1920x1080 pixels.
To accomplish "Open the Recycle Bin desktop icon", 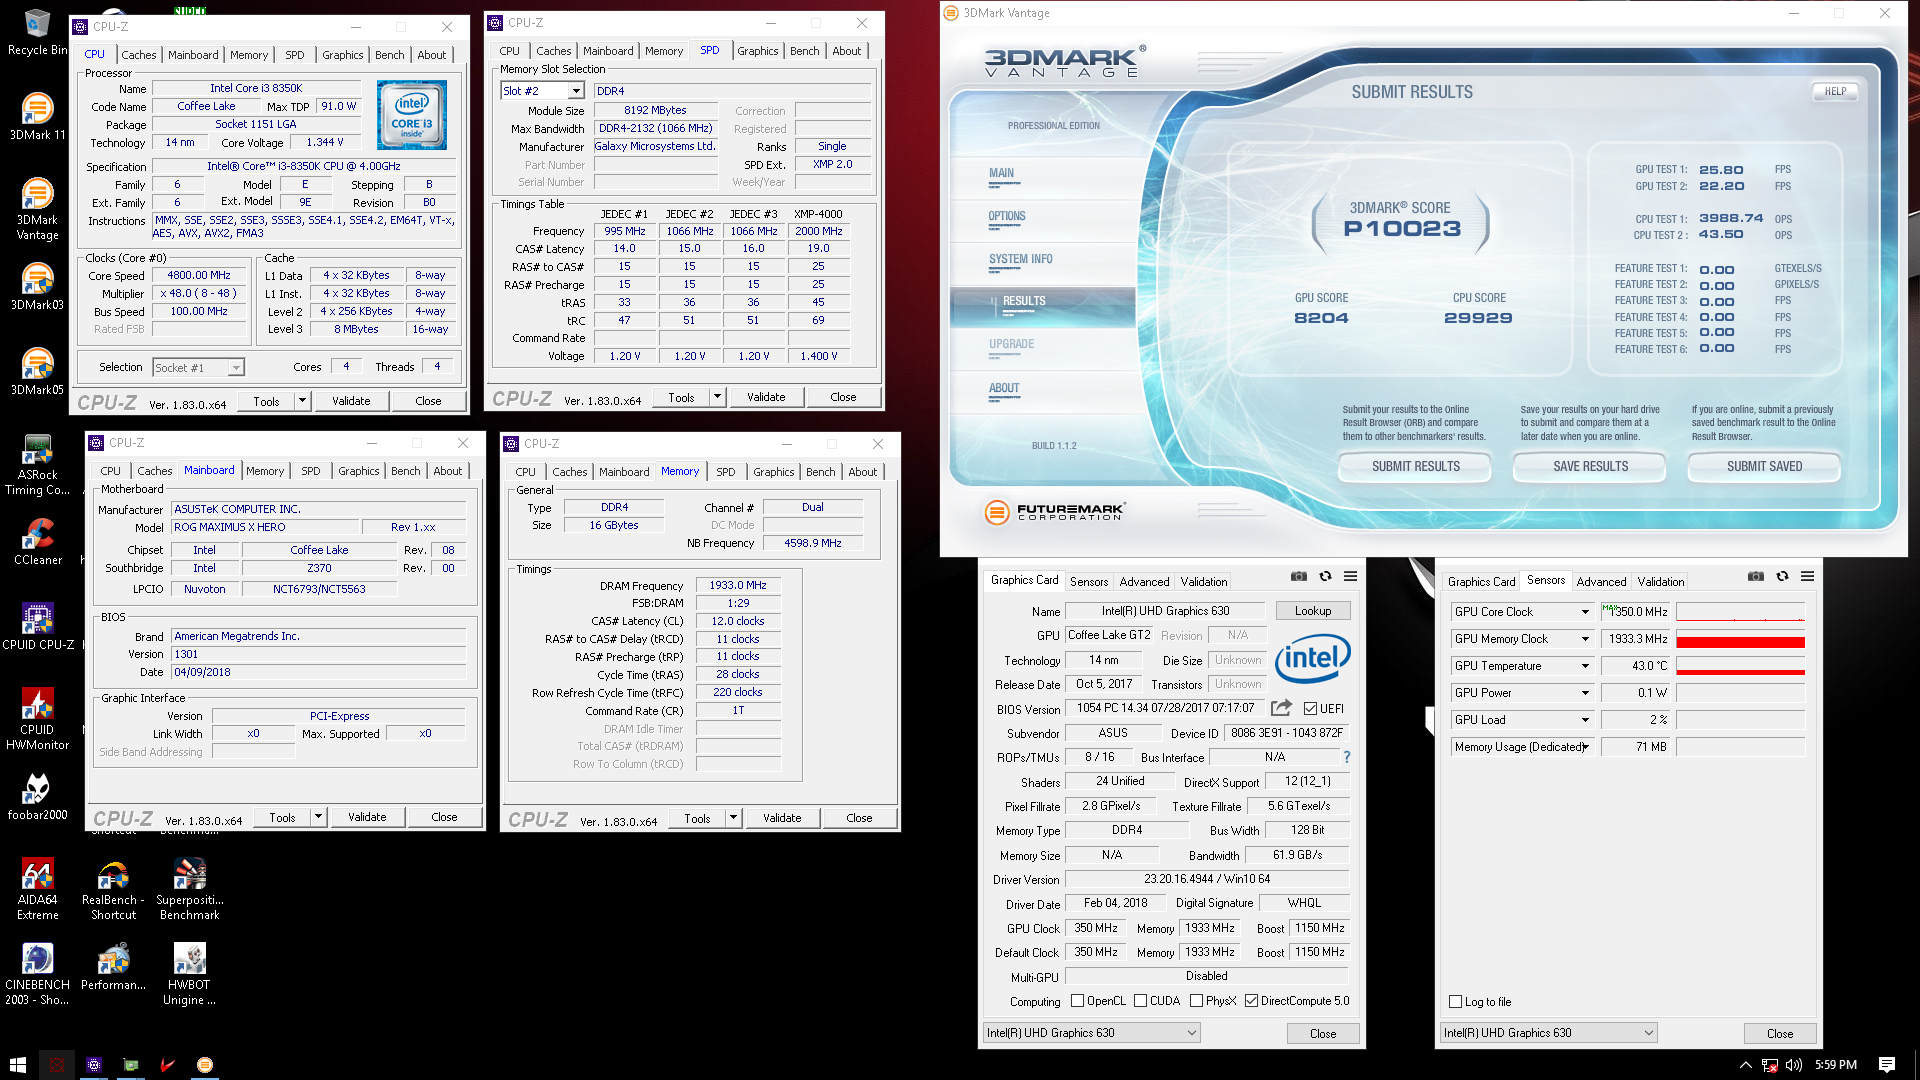I will pyautogui.click(x=37, y=33).
